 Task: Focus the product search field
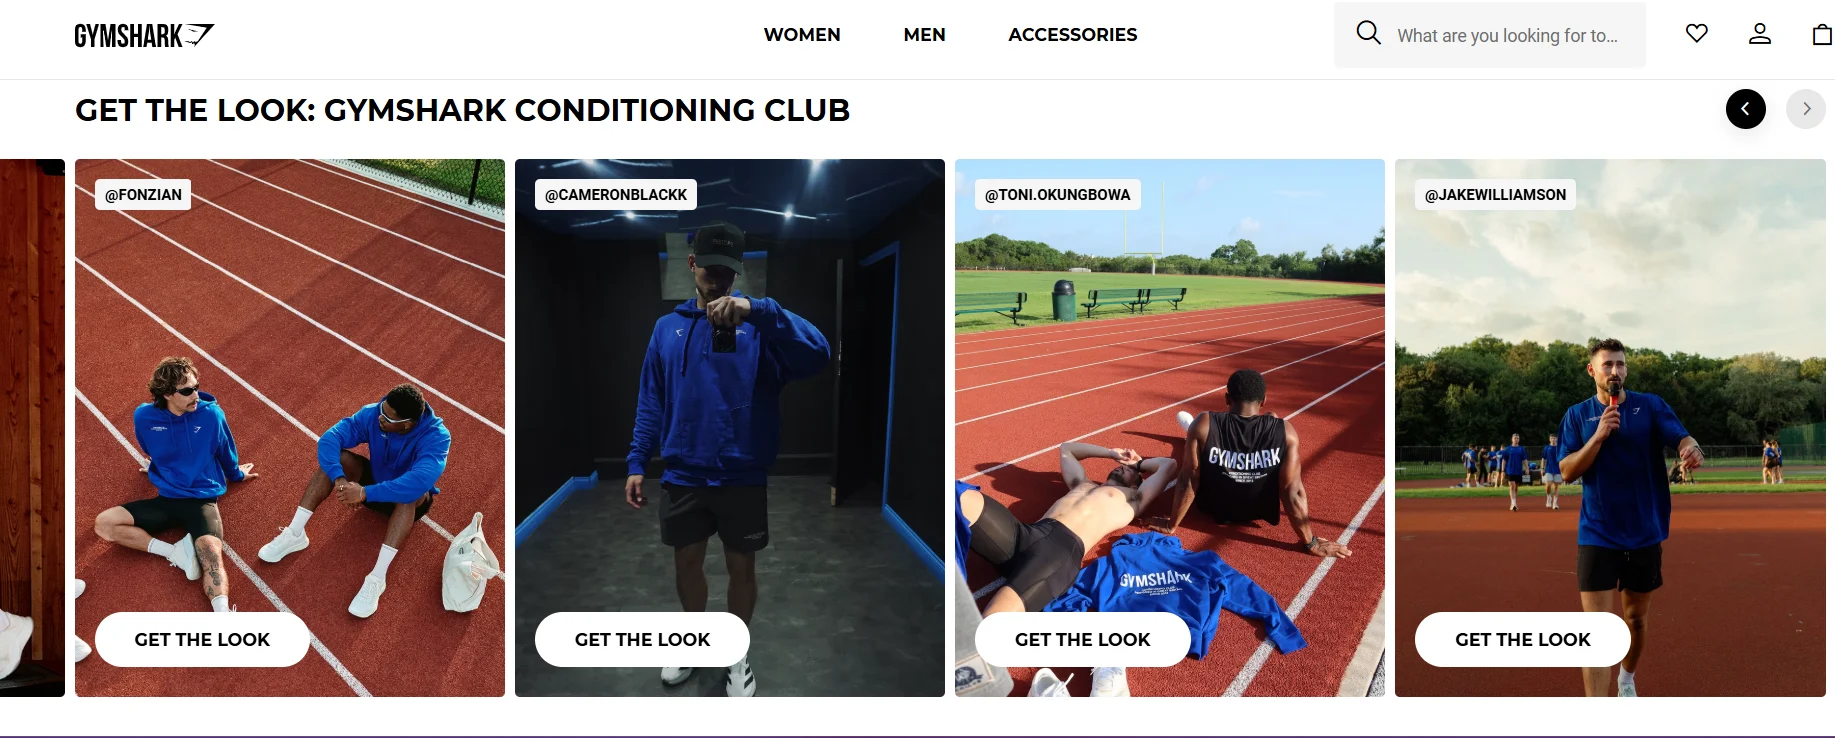pos(1490,35)
